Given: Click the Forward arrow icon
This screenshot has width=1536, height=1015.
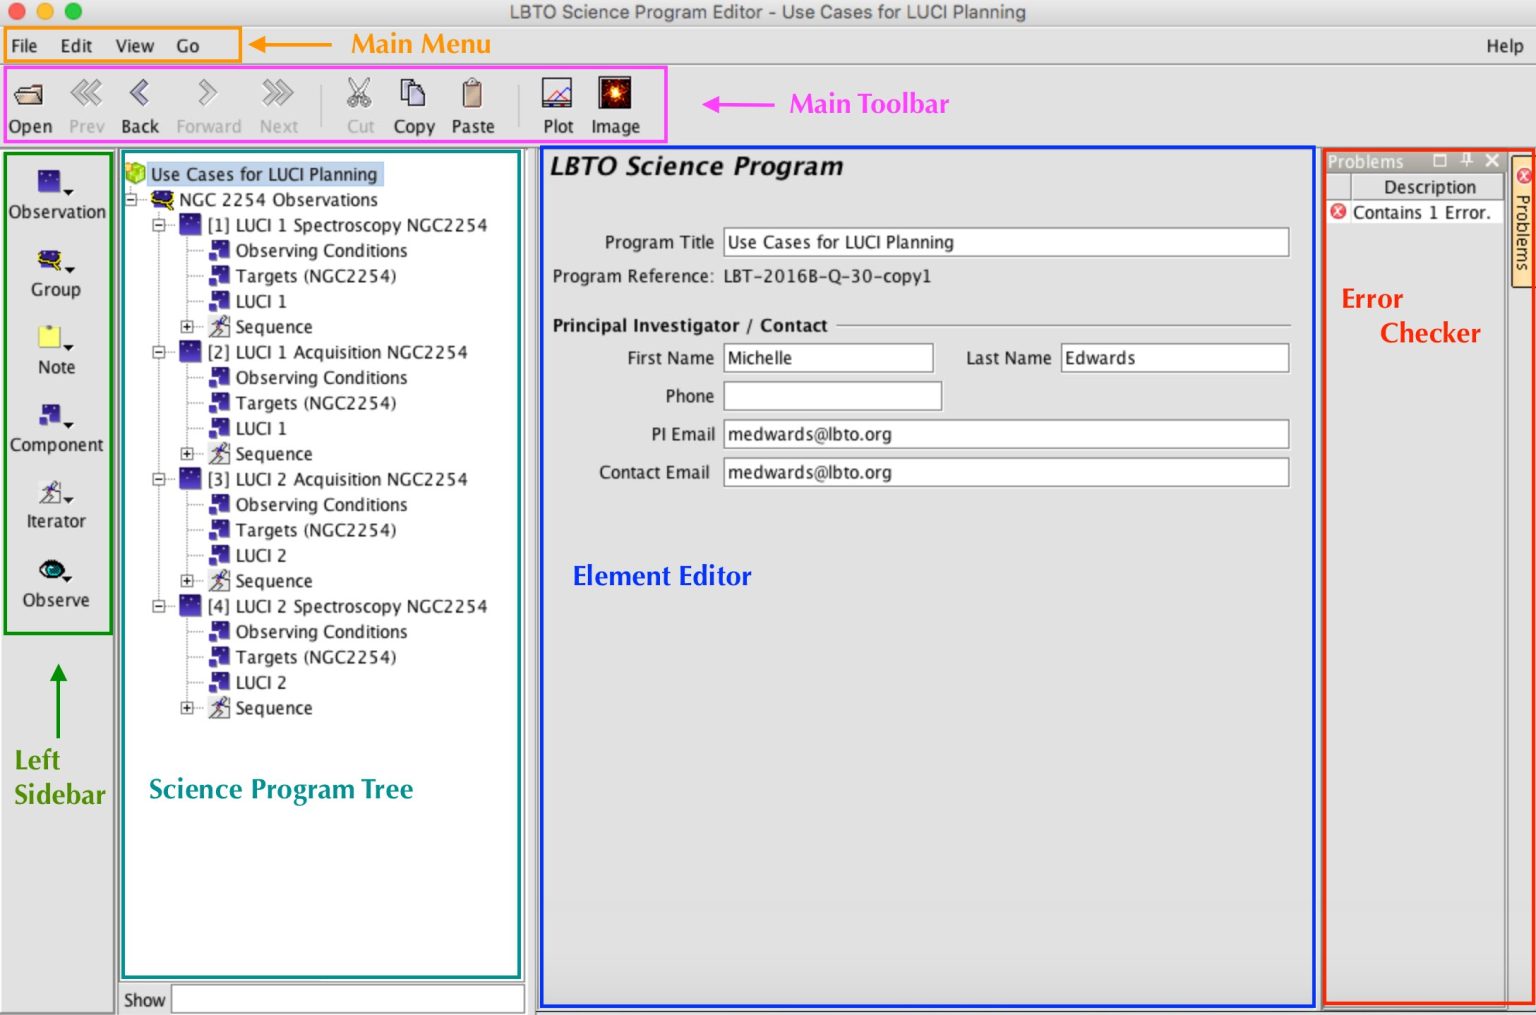Looking at the screenshot, I should 207,94.
